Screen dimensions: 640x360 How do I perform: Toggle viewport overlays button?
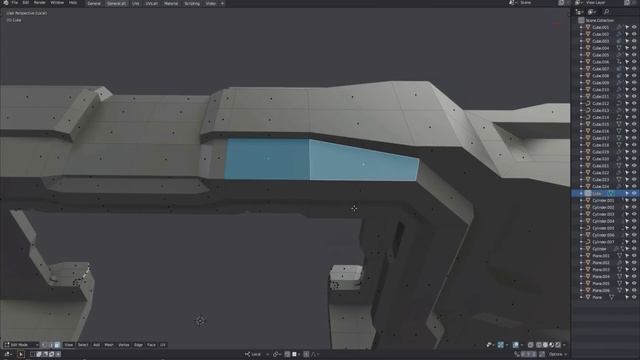516,345
